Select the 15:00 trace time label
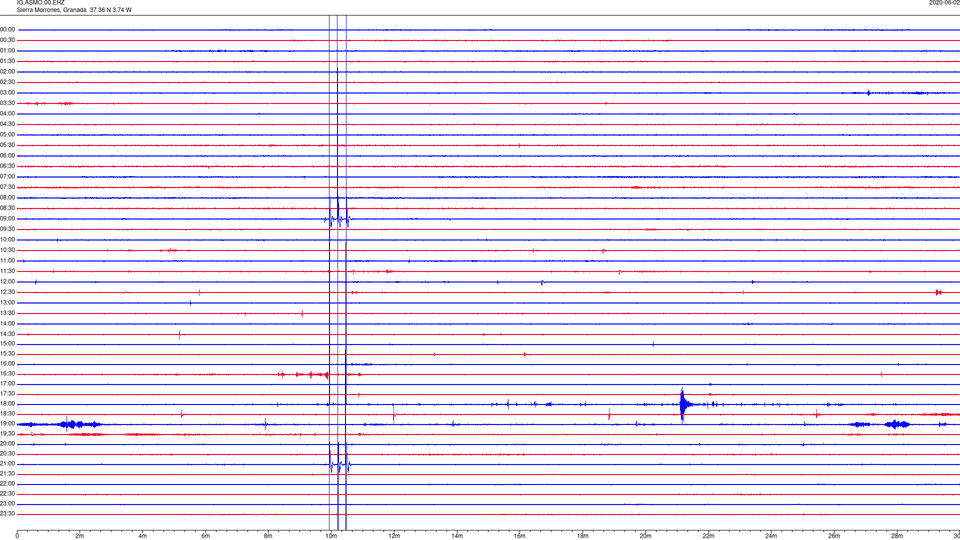The width and height of the screenshot is (960, 540). (7, 344)
